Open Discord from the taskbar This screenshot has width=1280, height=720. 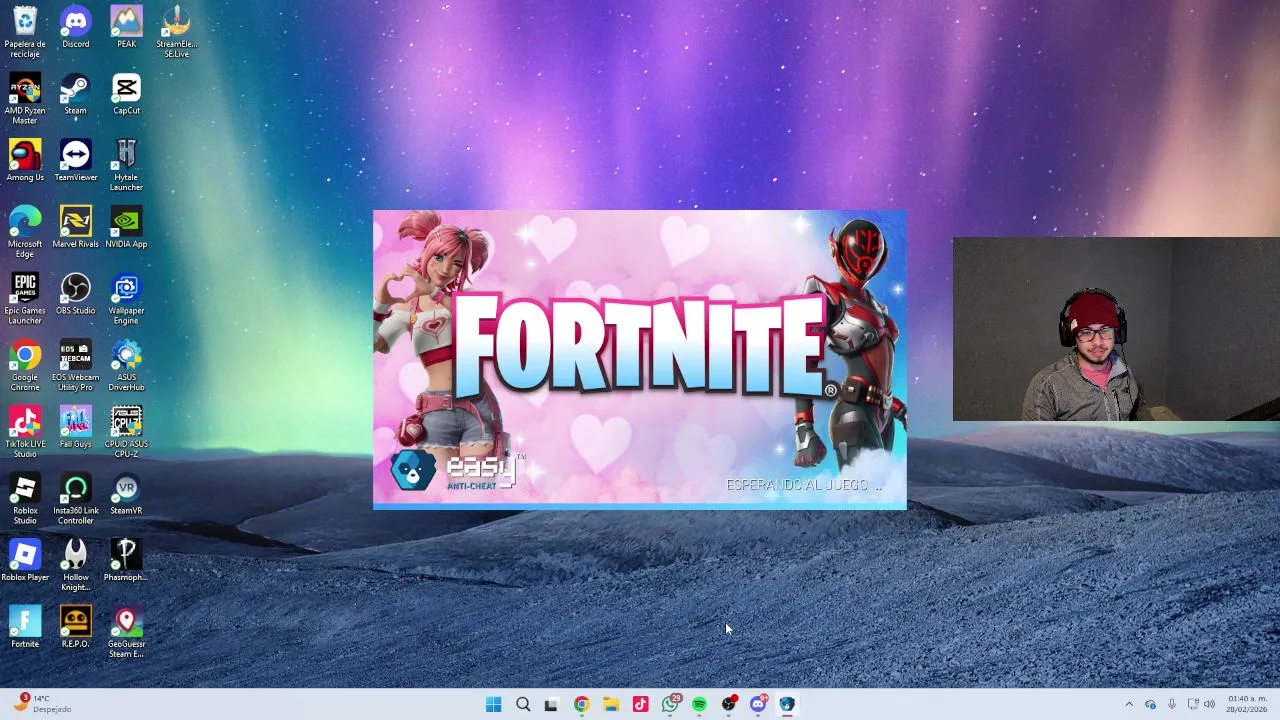758,704
